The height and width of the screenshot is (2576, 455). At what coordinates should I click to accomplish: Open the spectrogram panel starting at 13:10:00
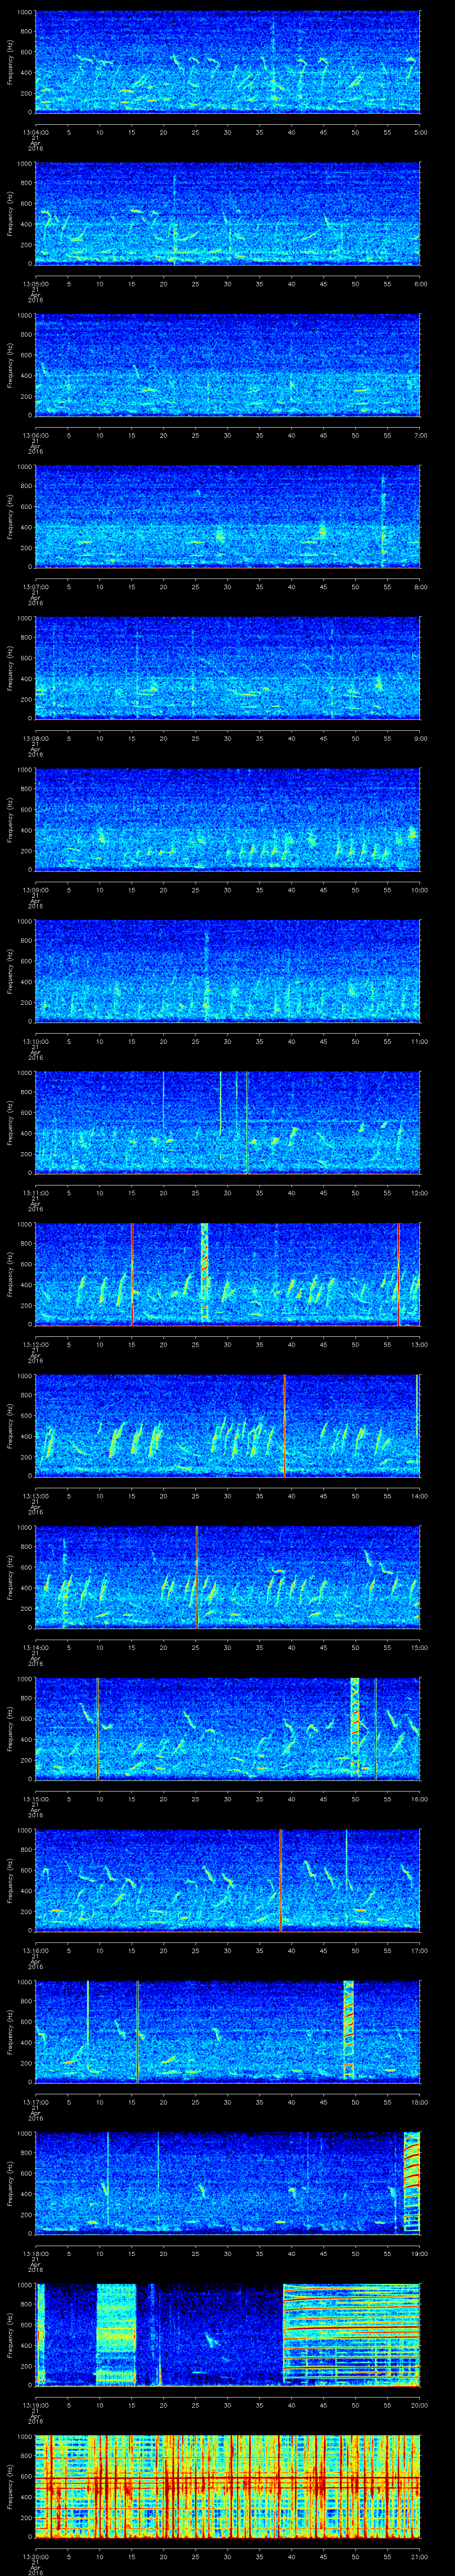click(227, 971)
